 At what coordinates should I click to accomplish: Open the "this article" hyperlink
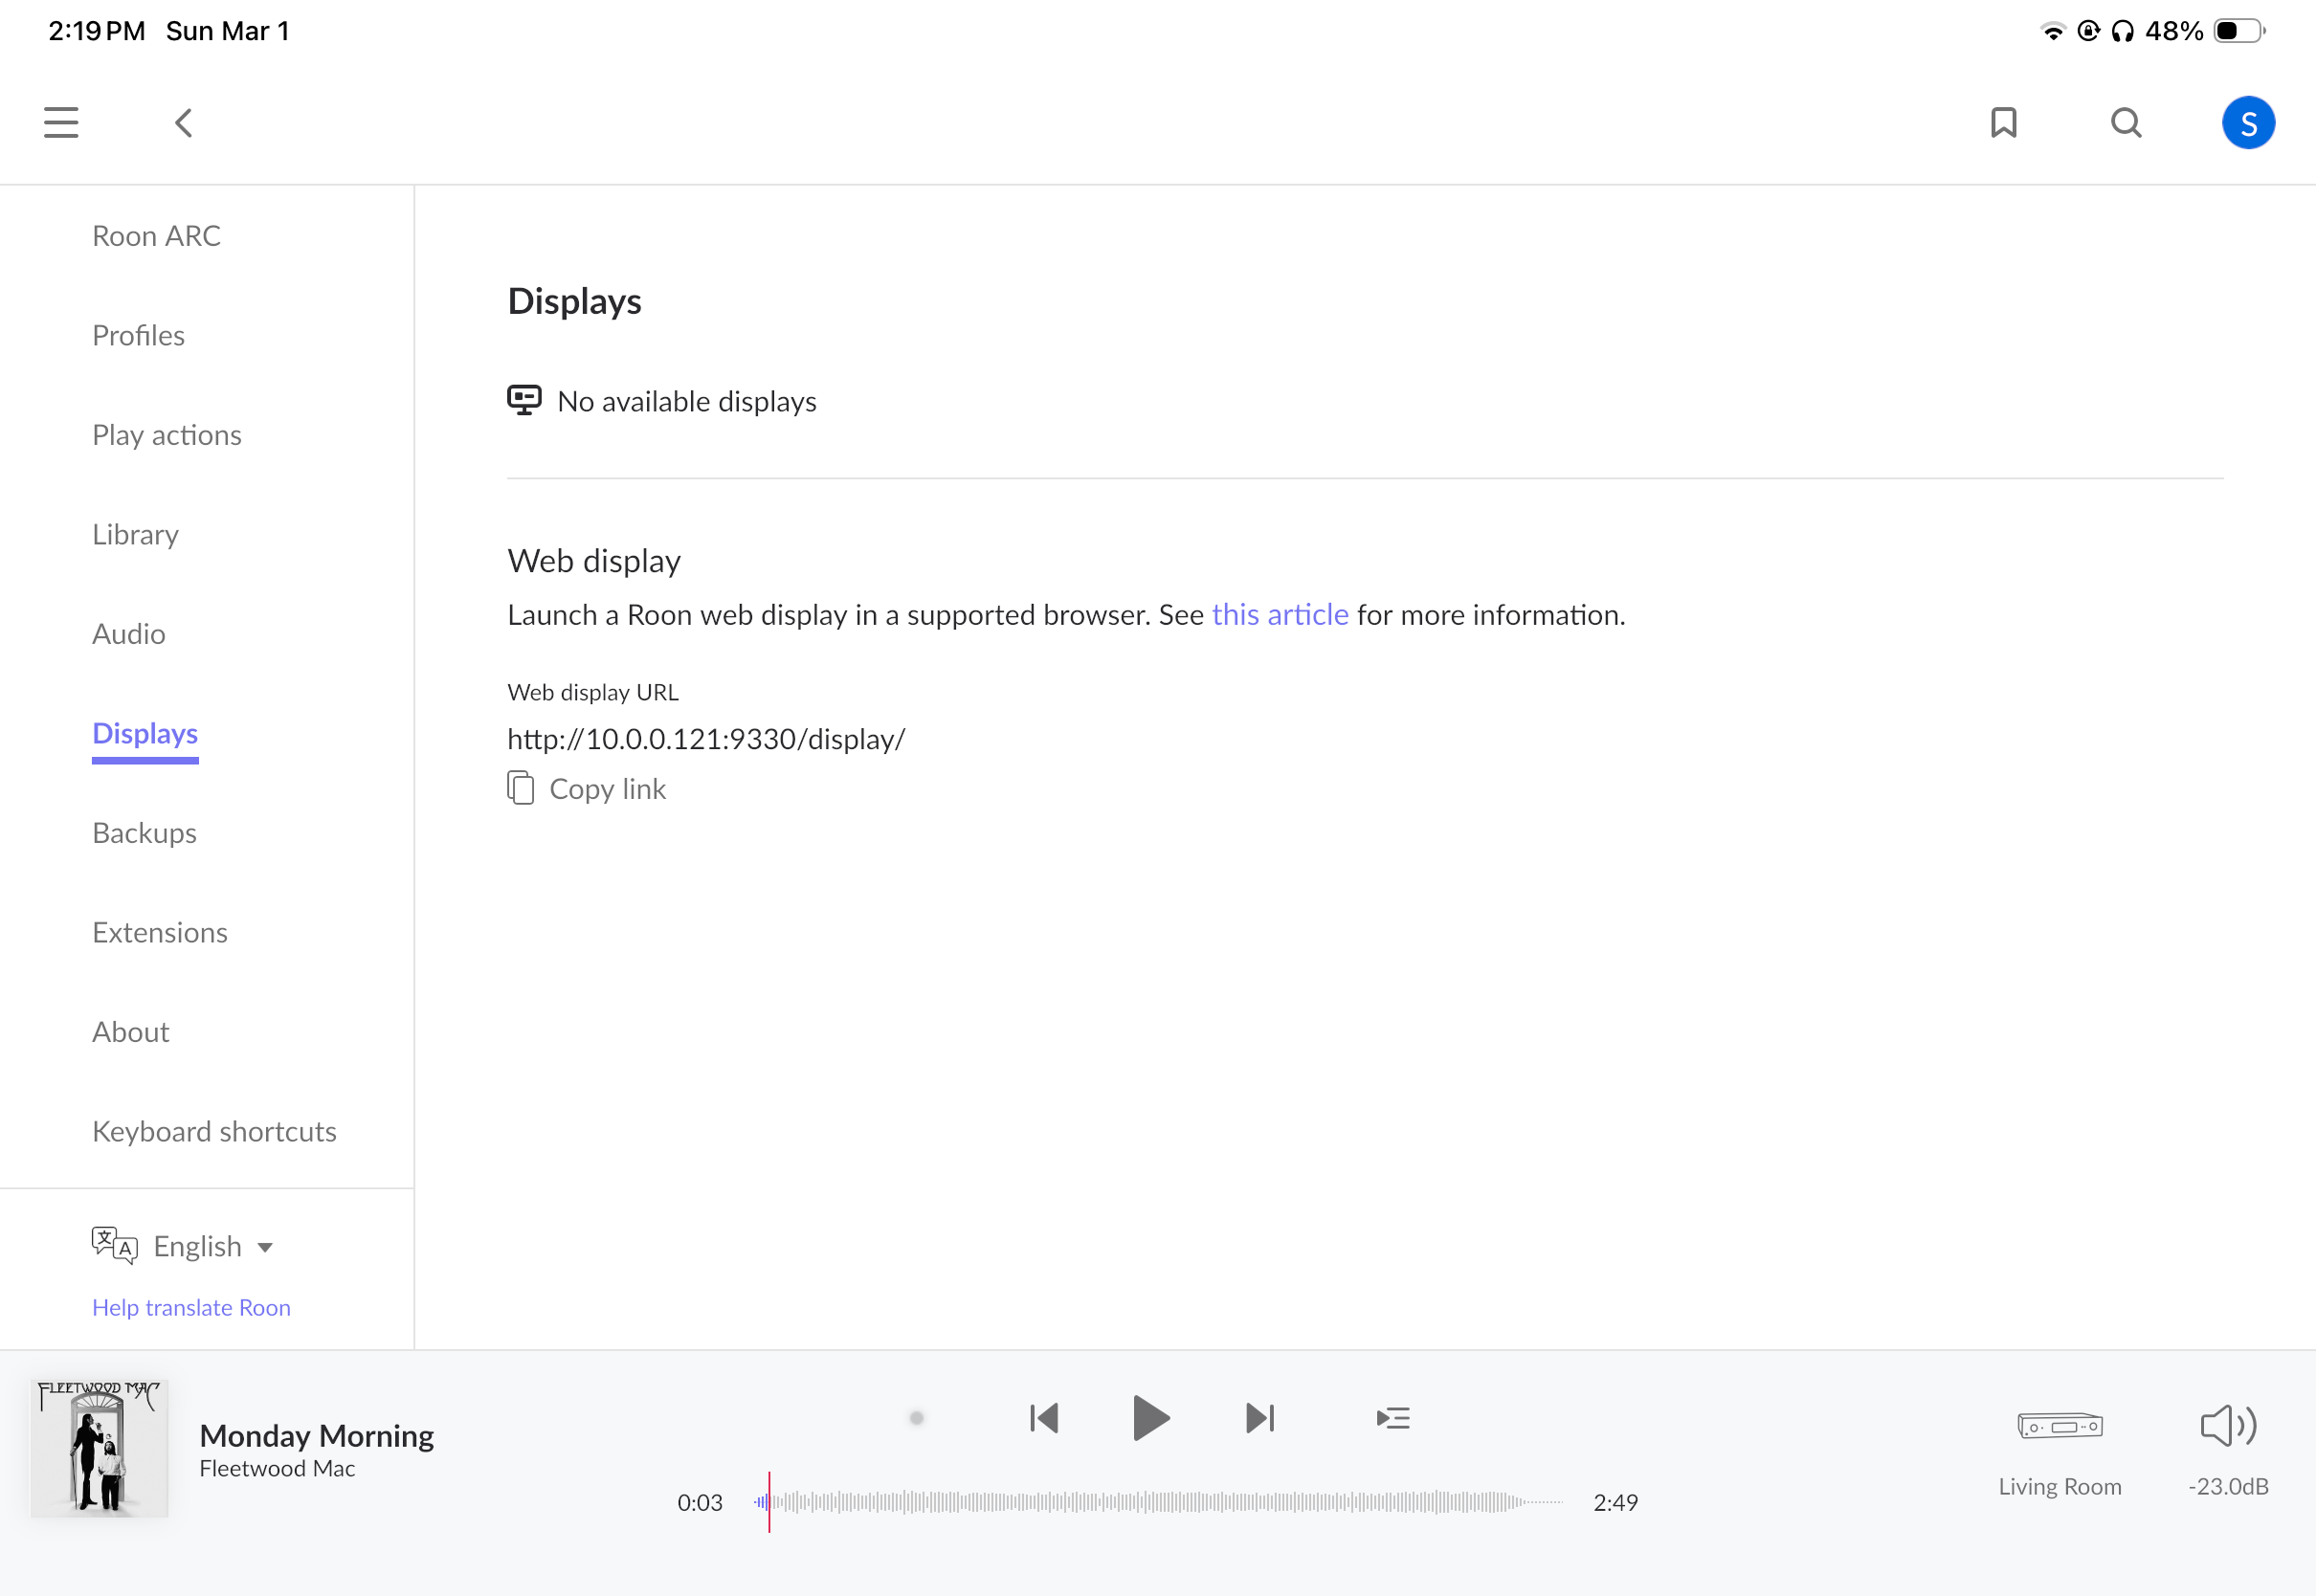(1280, 615)
